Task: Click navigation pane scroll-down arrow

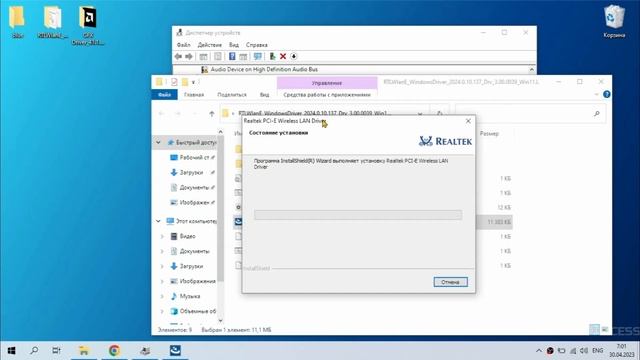Action: click(220, 321)
